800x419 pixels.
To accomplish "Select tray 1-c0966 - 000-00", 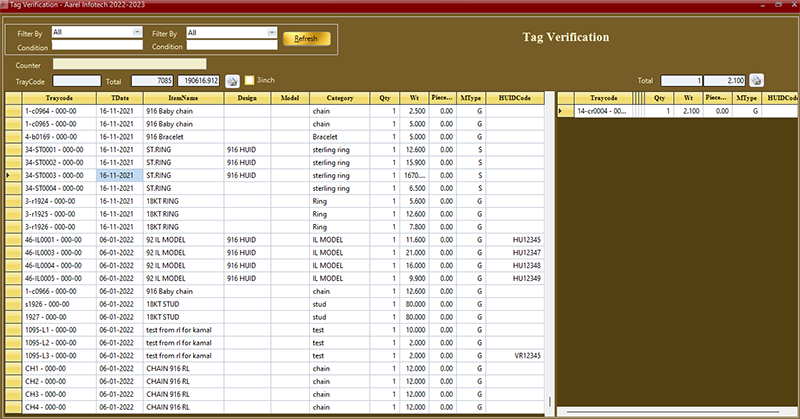I will point(59,291).
